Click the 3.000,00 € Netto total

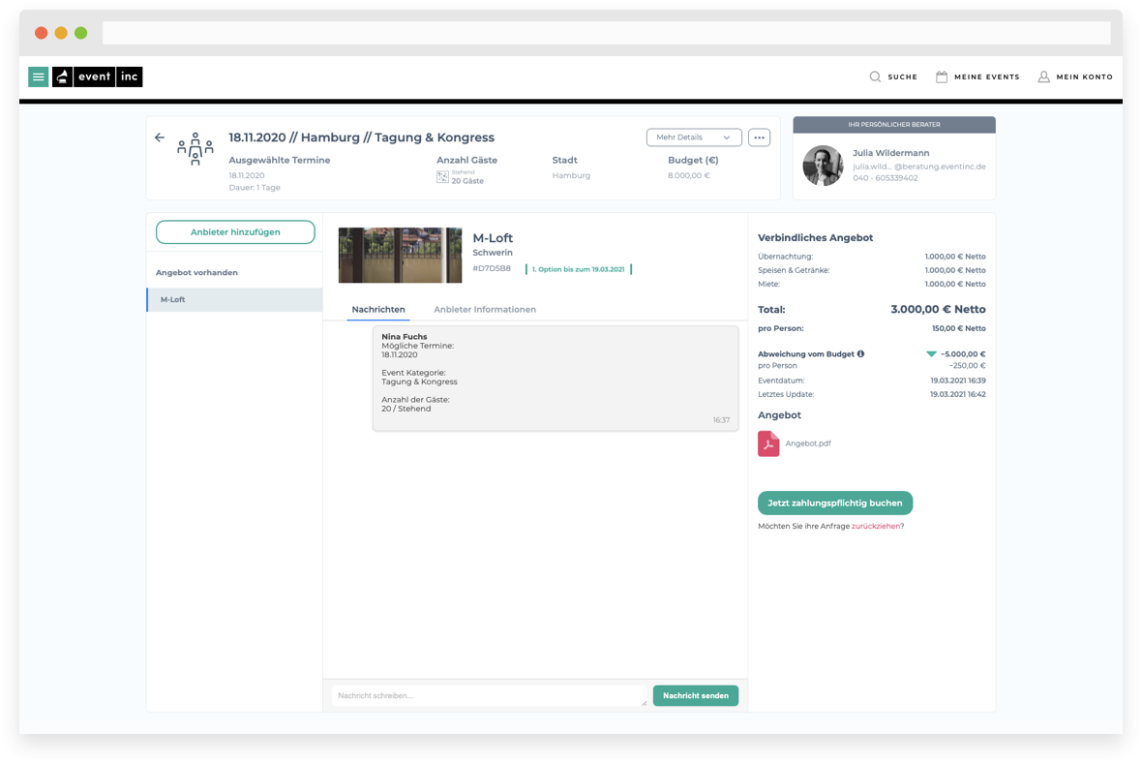pyautogui.click(x=937, y=309)
